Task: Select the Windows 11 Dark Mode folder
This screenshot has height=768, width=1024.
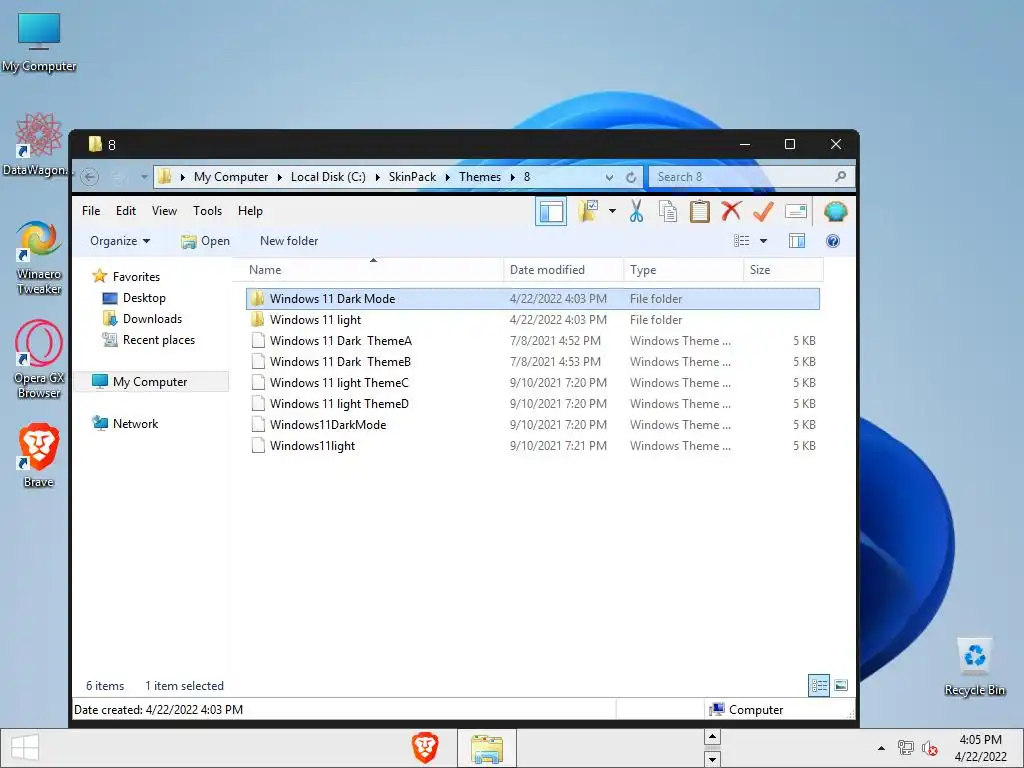Action: pos(533,298)
